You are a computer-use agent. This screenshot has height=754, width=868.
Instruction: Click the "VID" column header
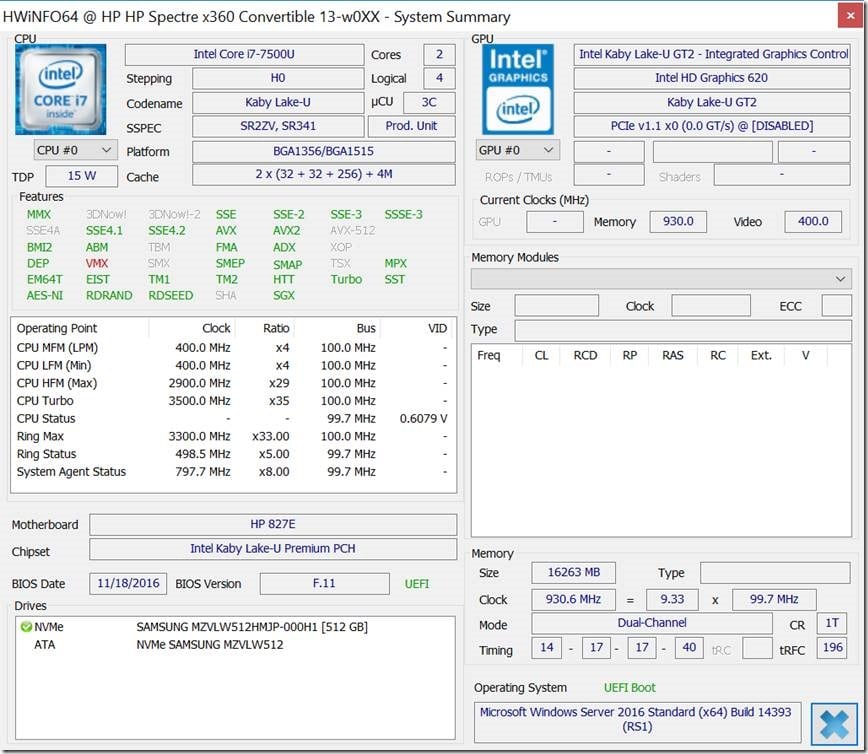(x=418, y=328)
